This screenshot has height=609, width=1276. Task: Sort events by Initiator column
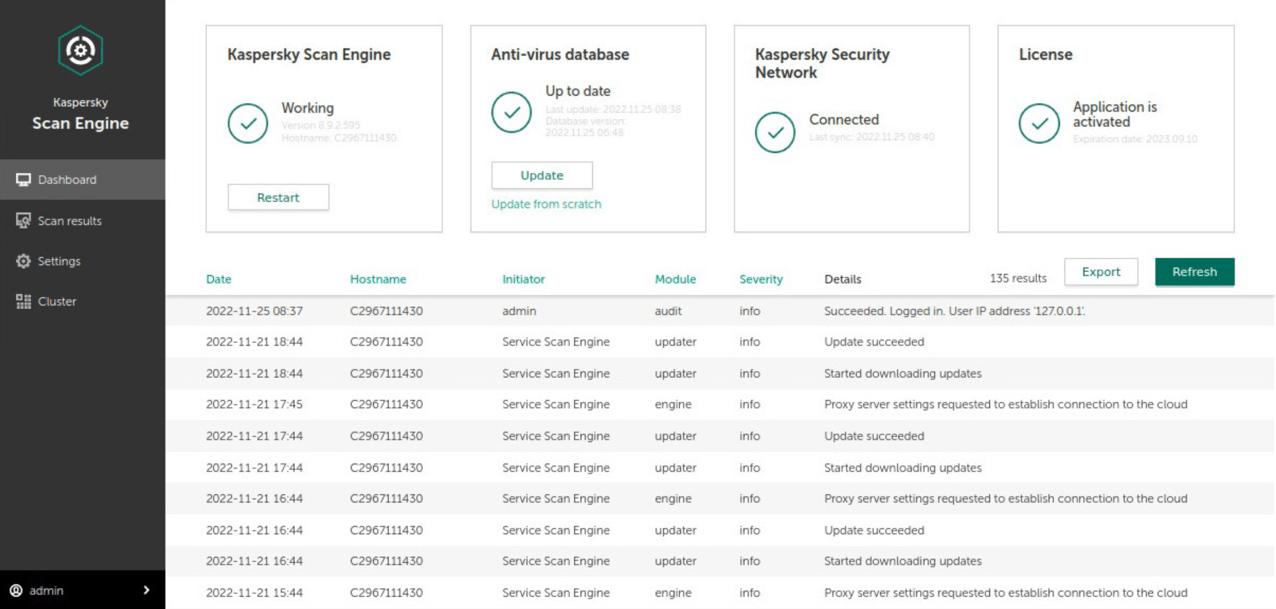pyautogui.click(x=523, y=280)
